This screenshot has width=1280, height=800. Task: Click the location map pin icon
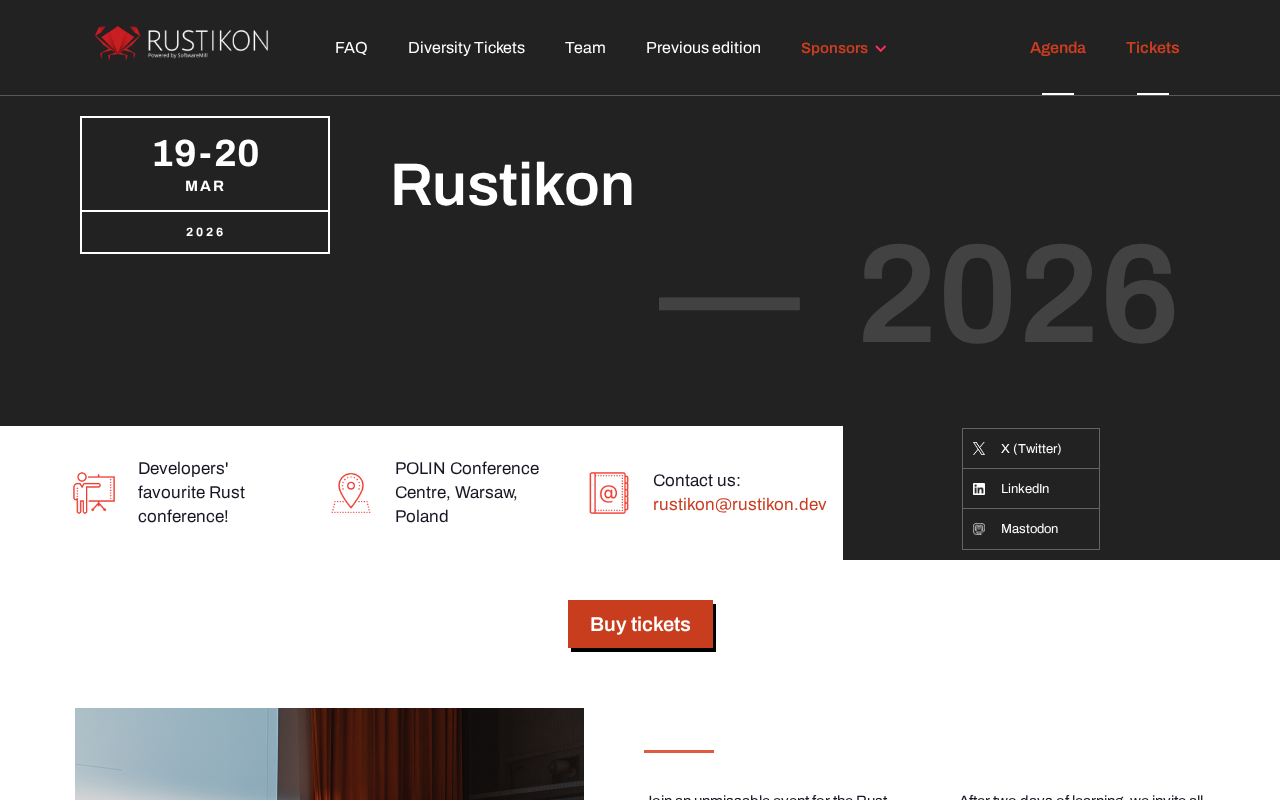(351, 493)
